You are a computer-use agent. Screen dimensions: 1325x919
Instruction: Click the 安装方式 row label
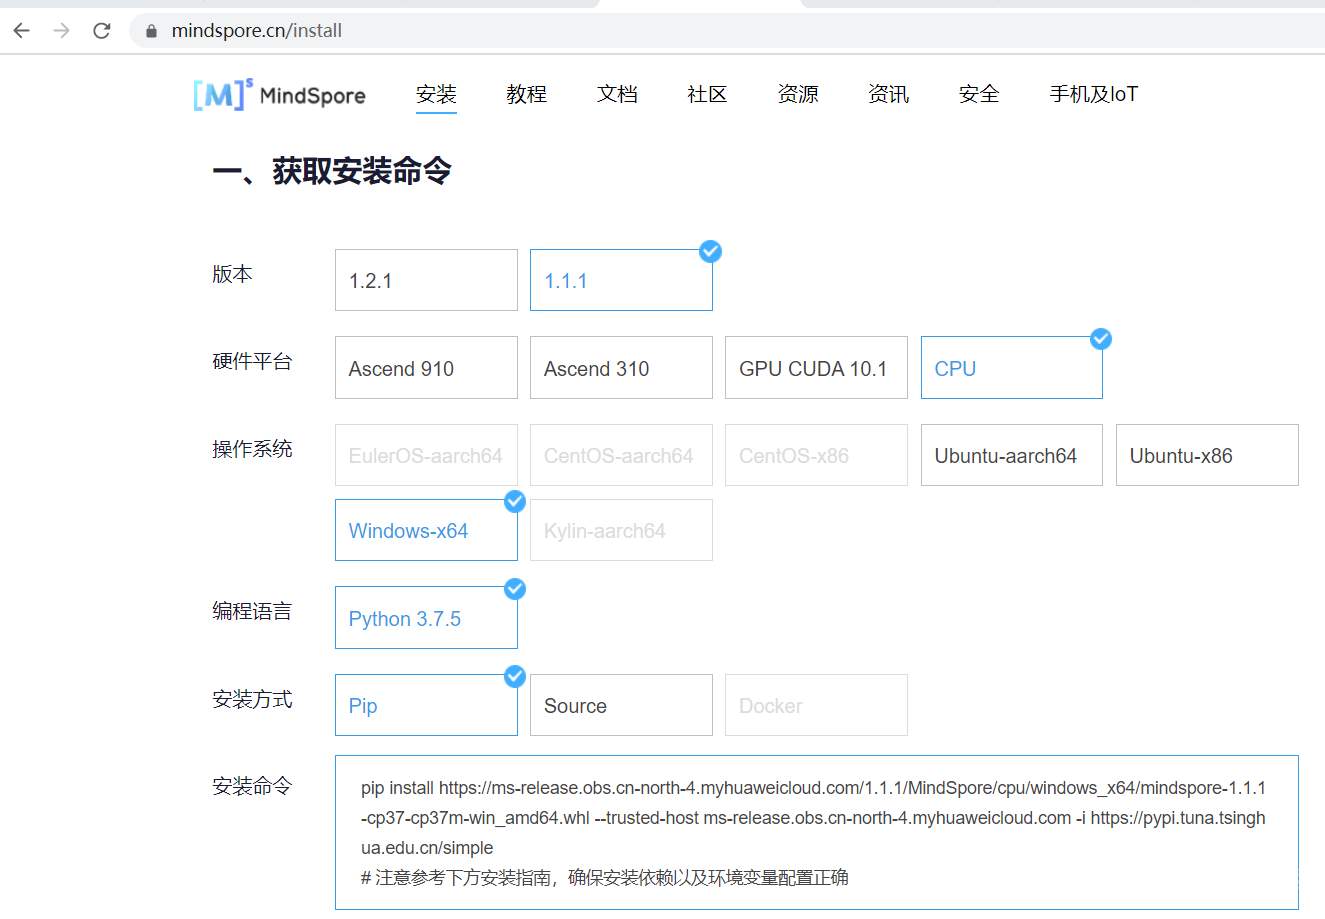(x=252, y=699)
